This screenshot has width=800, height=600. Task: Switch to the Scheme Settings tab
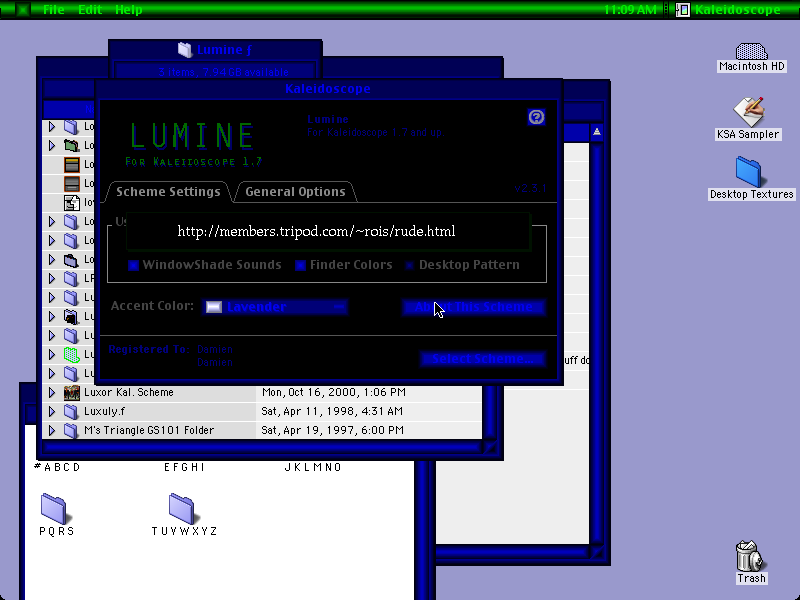point(168,192)
